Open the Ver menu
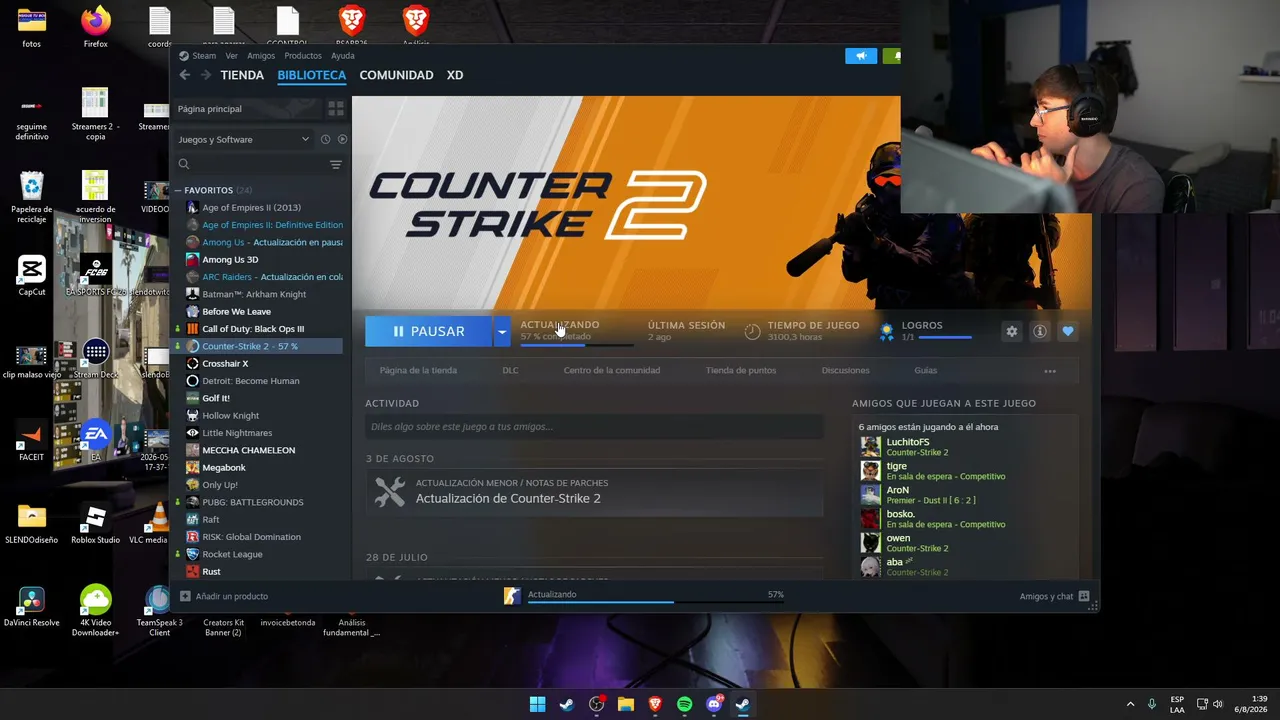The image size is (1280, 720). pos(232,56)
